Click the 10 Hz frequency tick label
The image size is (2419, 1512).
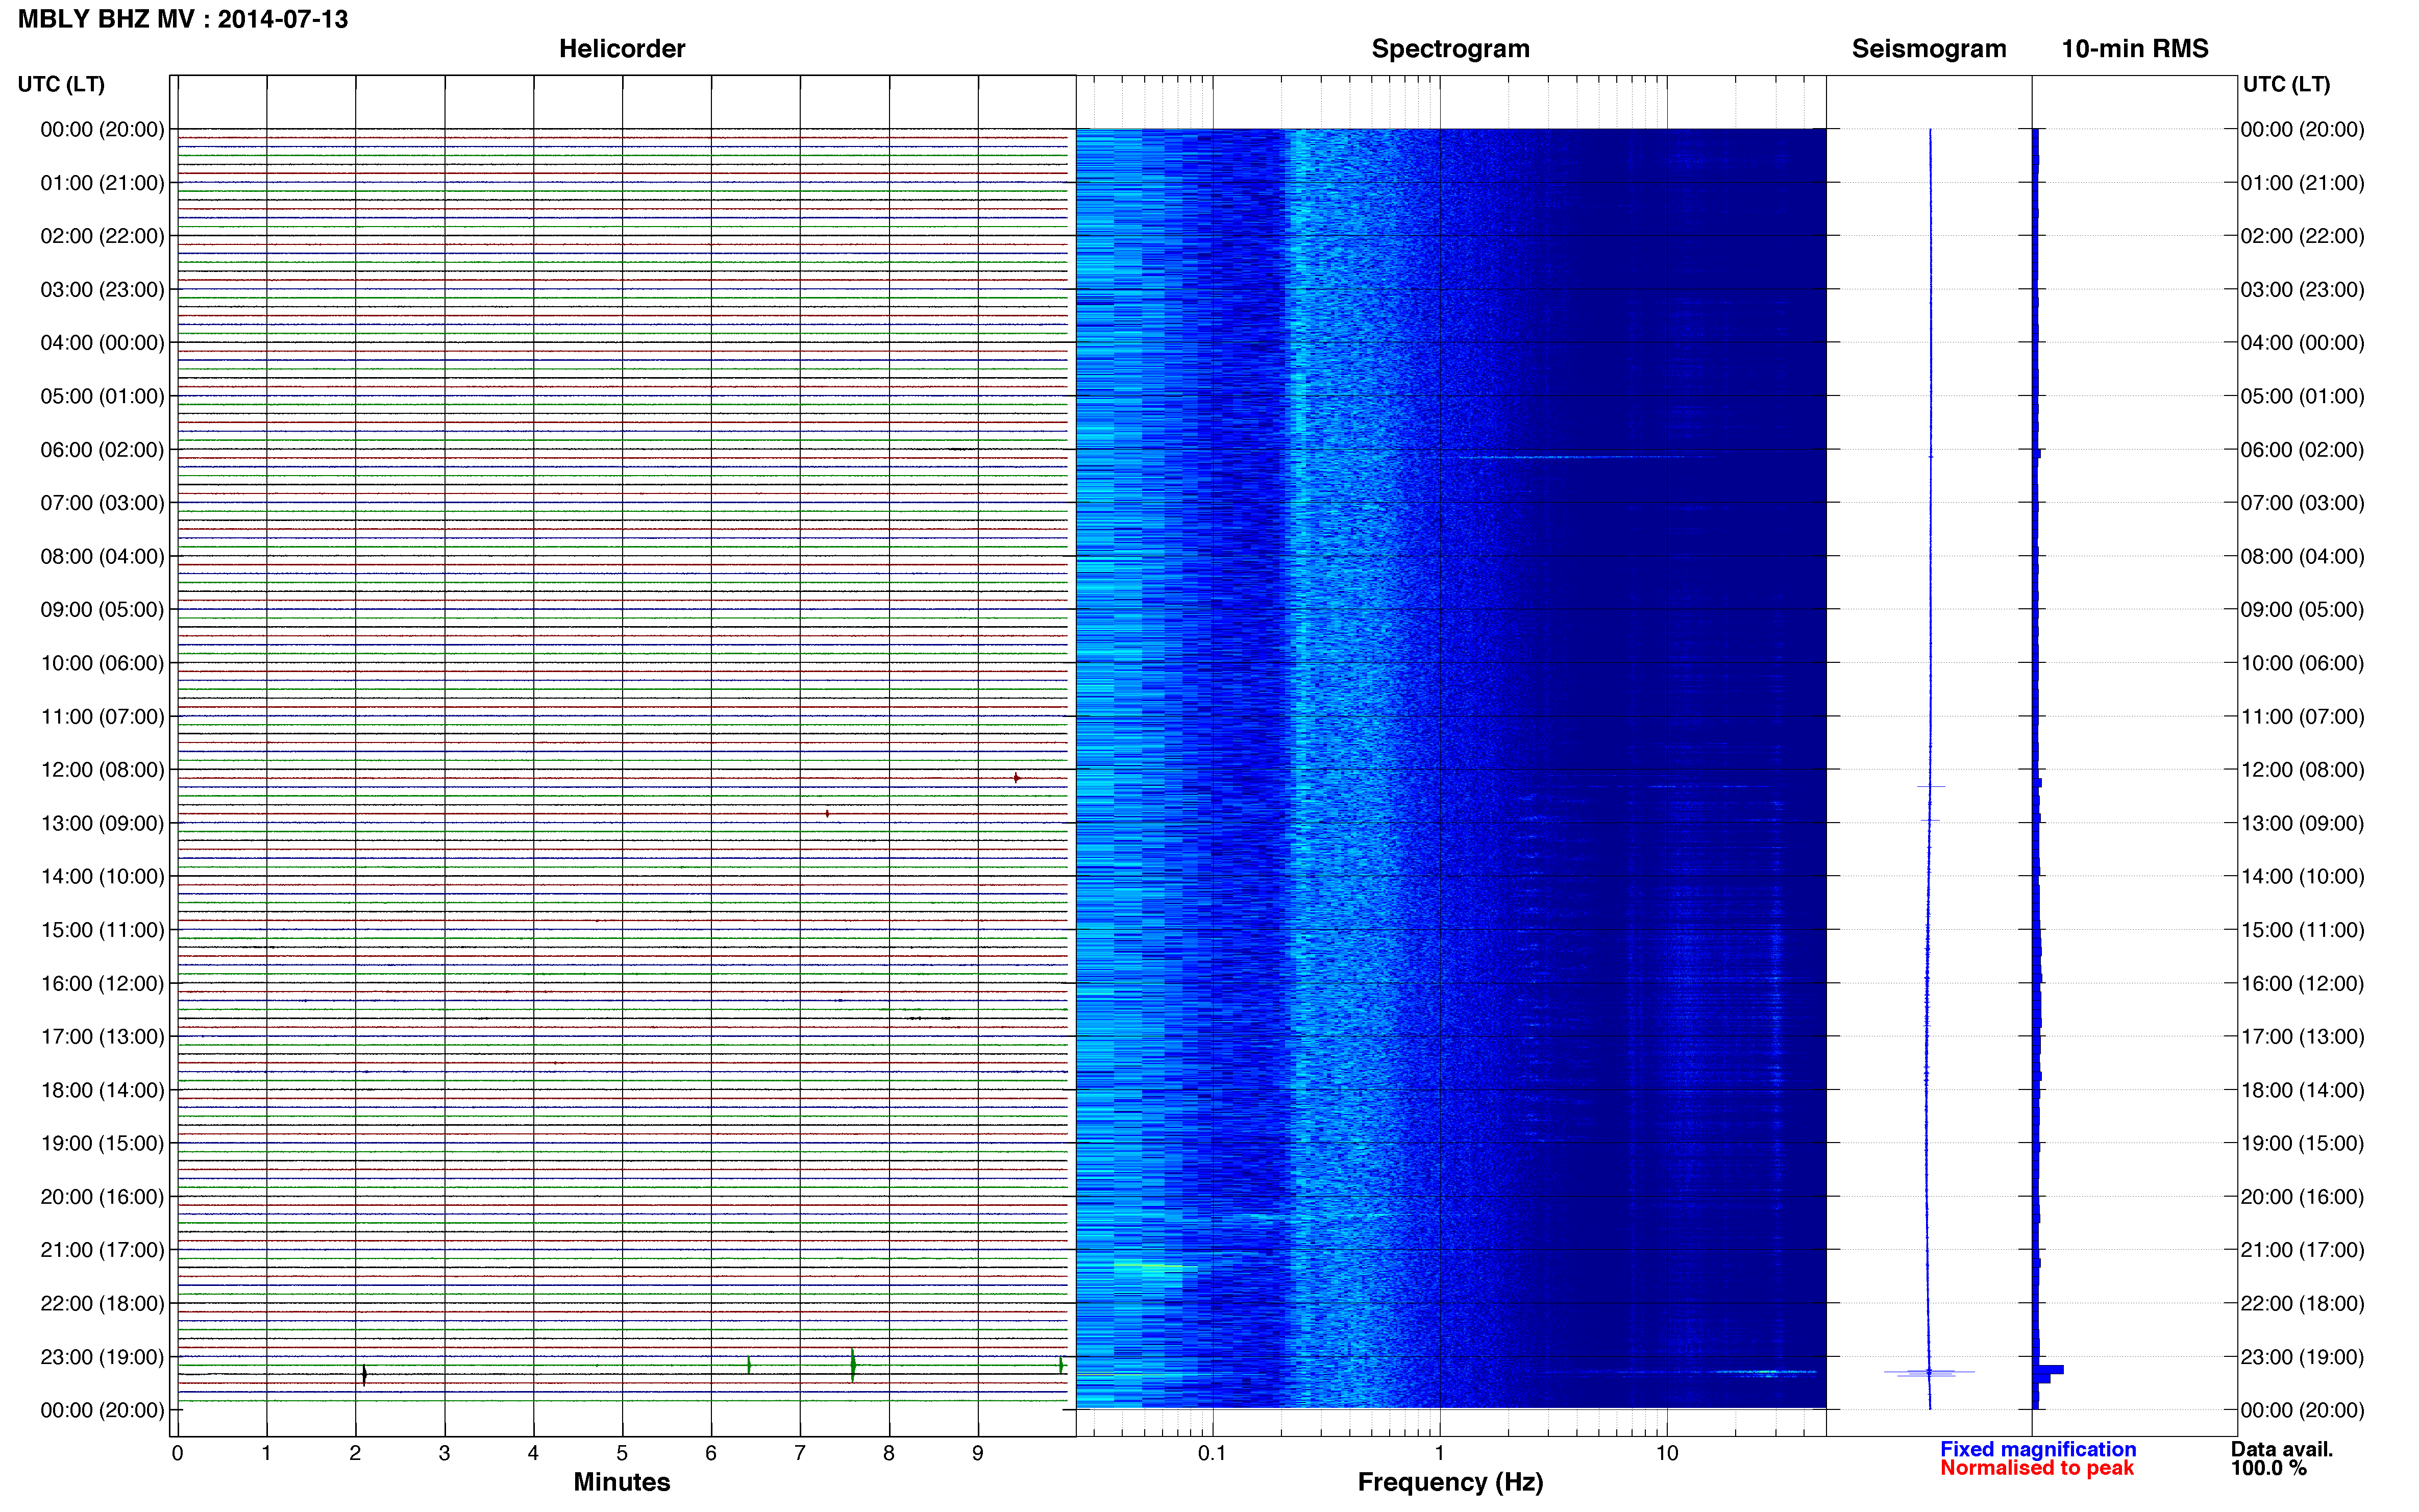[x=1666, y=1453]
